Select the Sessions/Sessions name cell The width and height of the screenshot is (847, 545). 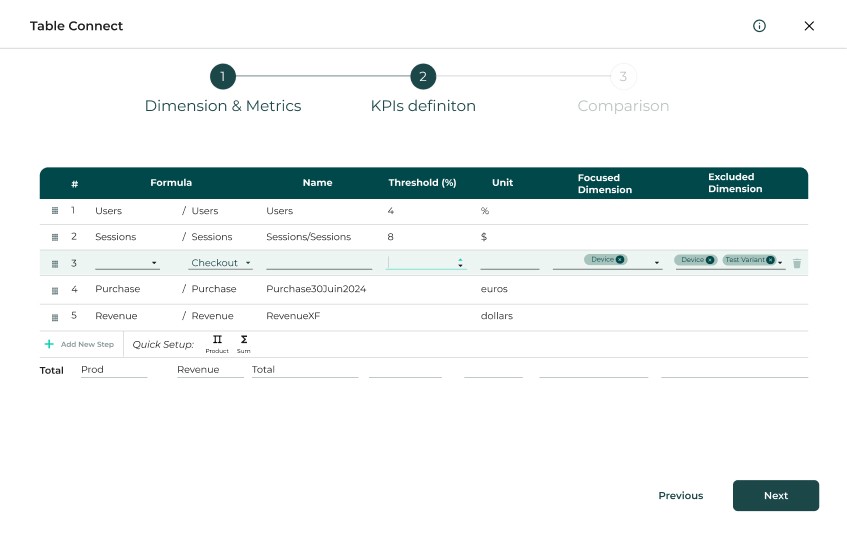308,237
